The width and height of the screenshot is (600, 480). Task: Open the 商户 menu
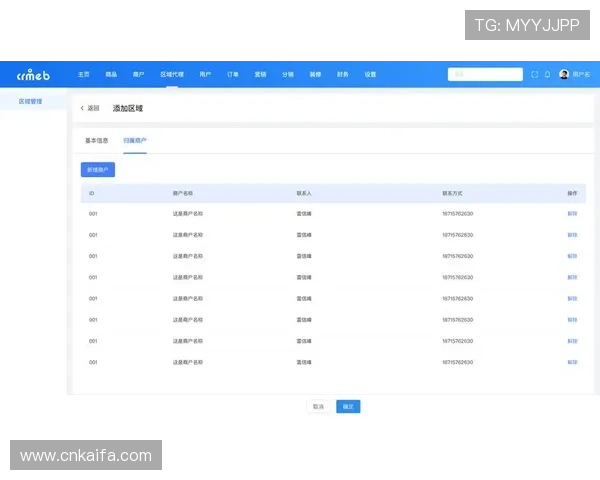(139, 74)
